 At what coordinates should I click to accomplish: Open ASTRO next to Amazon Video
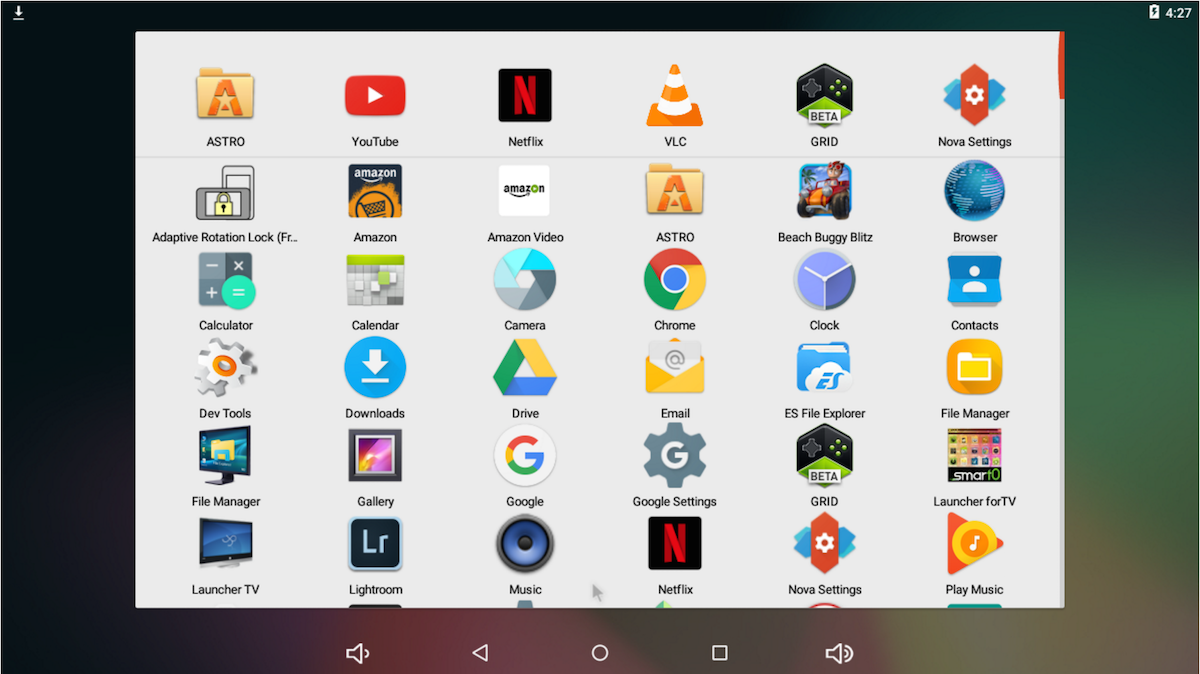click(x=675, y=191)
